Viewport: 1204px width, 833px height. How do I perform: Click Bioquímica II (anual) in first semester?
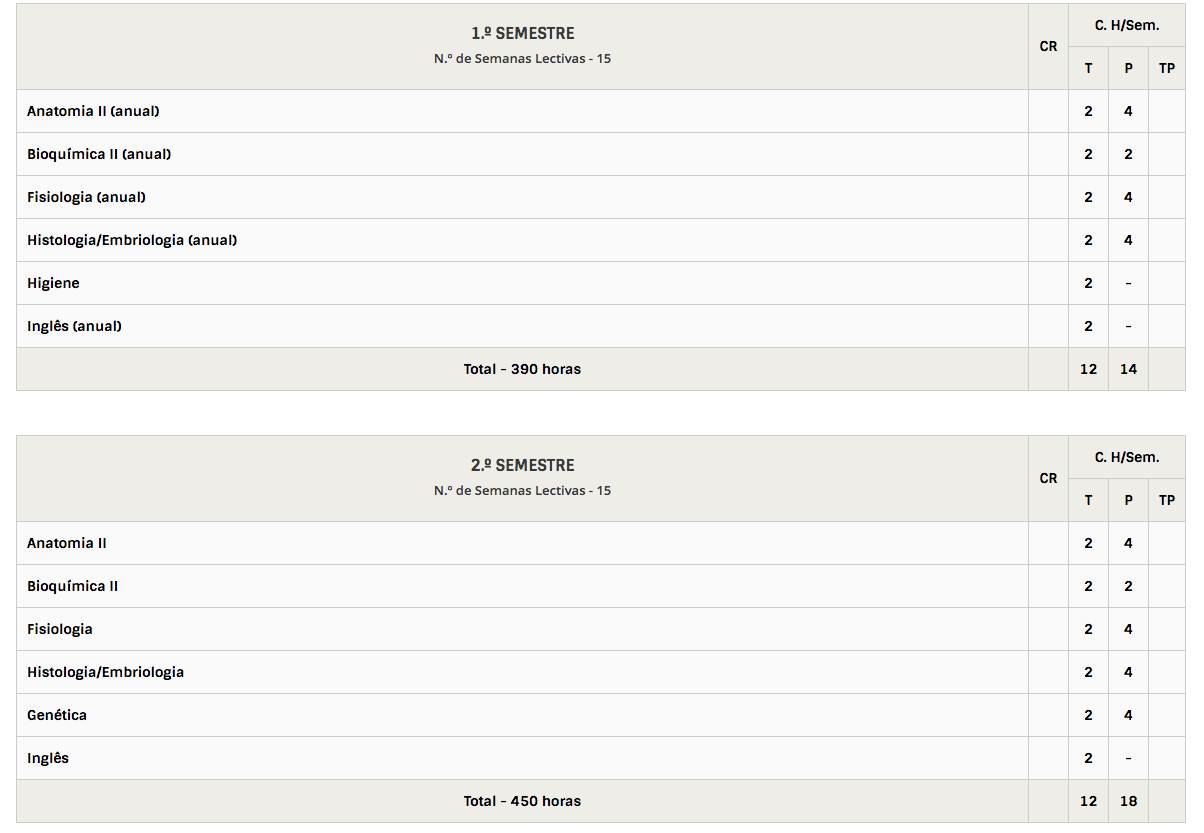[99, 154]
